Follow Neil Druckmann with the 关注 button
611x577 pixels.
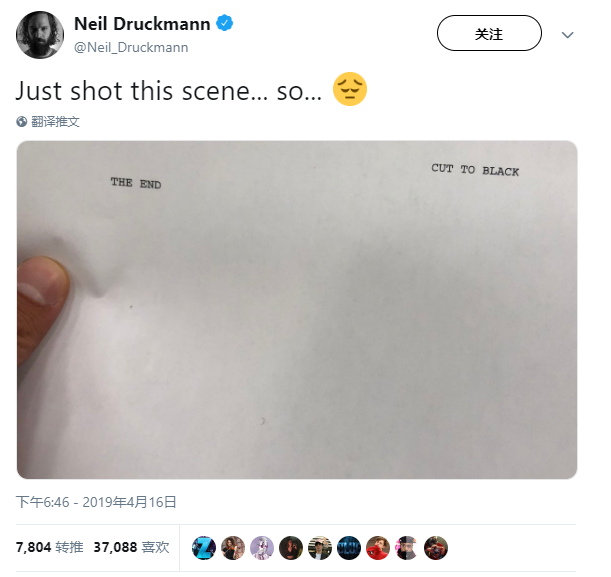489,33
